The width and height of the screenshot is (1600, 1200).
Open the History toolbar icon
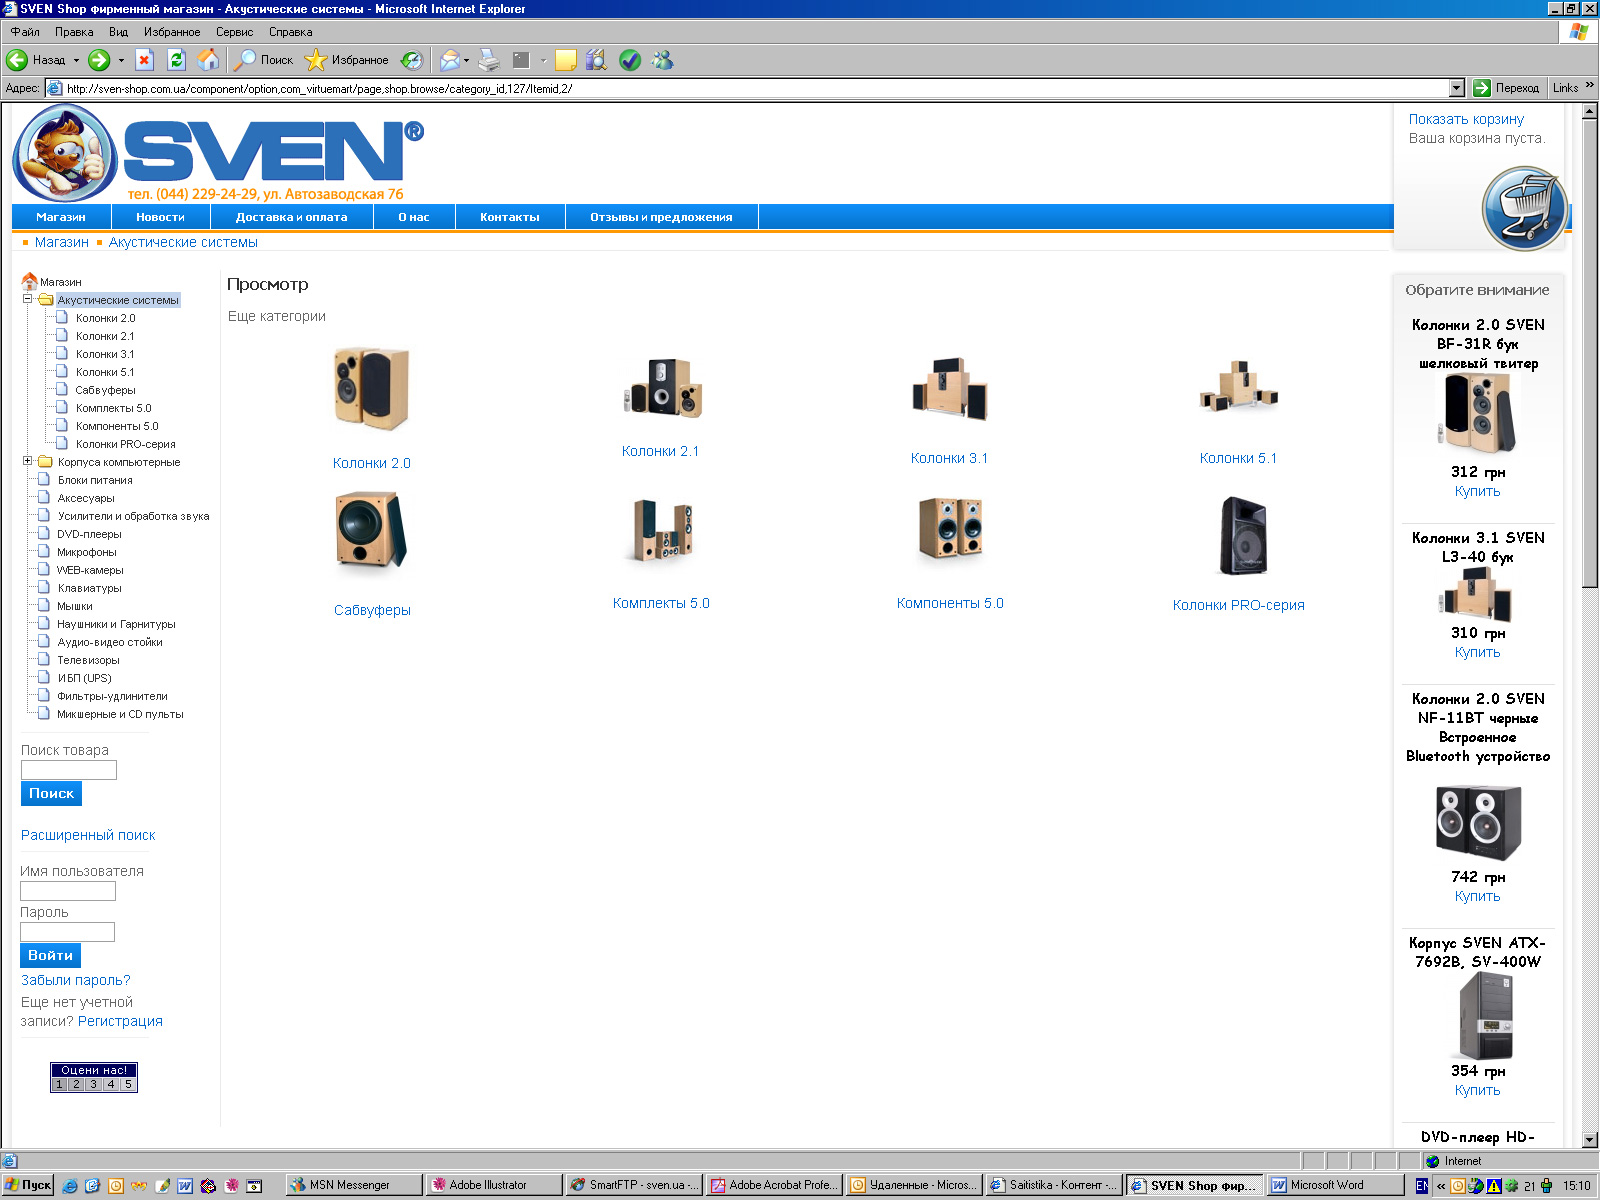412,60
